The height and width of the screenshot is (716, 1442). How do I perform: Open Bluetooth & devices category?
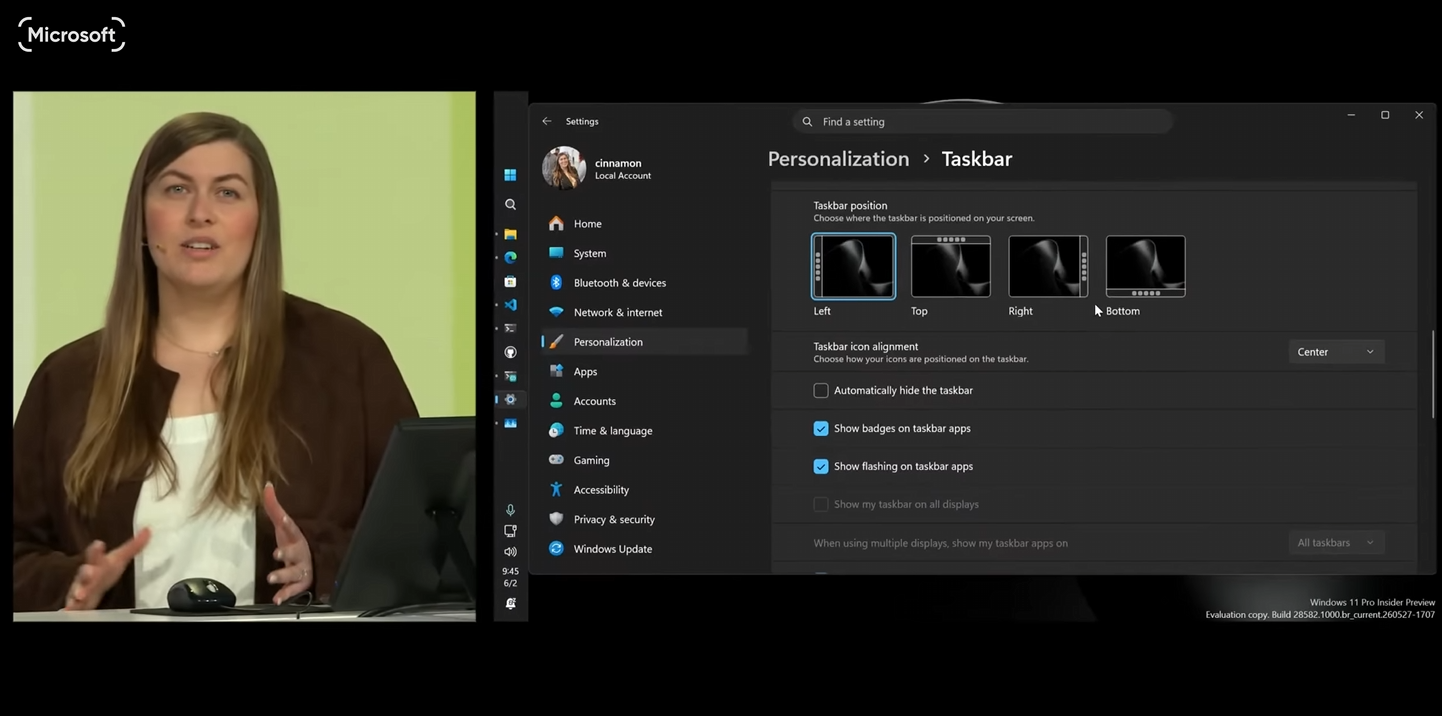pyautogui.click(x=644, y=283)
